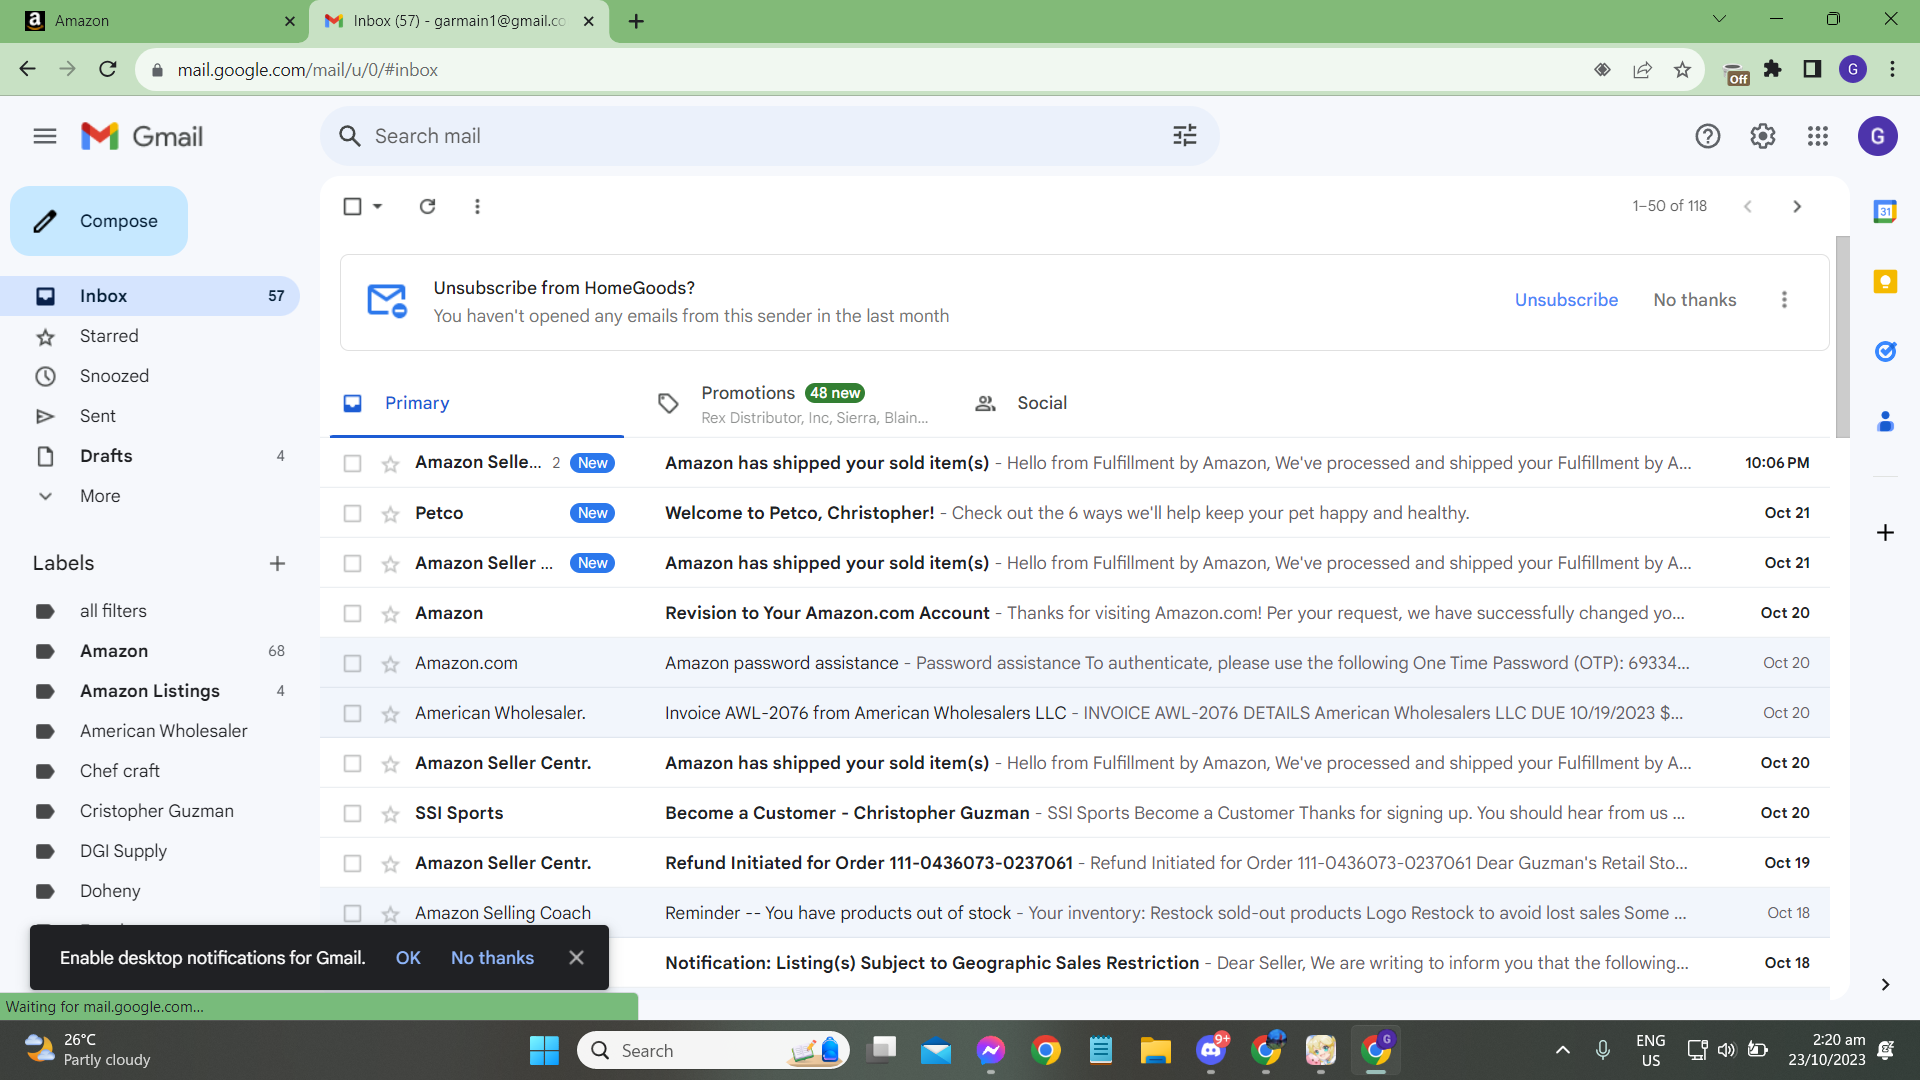Open the Chrome extensions puzzle icon

point(1773,69)
